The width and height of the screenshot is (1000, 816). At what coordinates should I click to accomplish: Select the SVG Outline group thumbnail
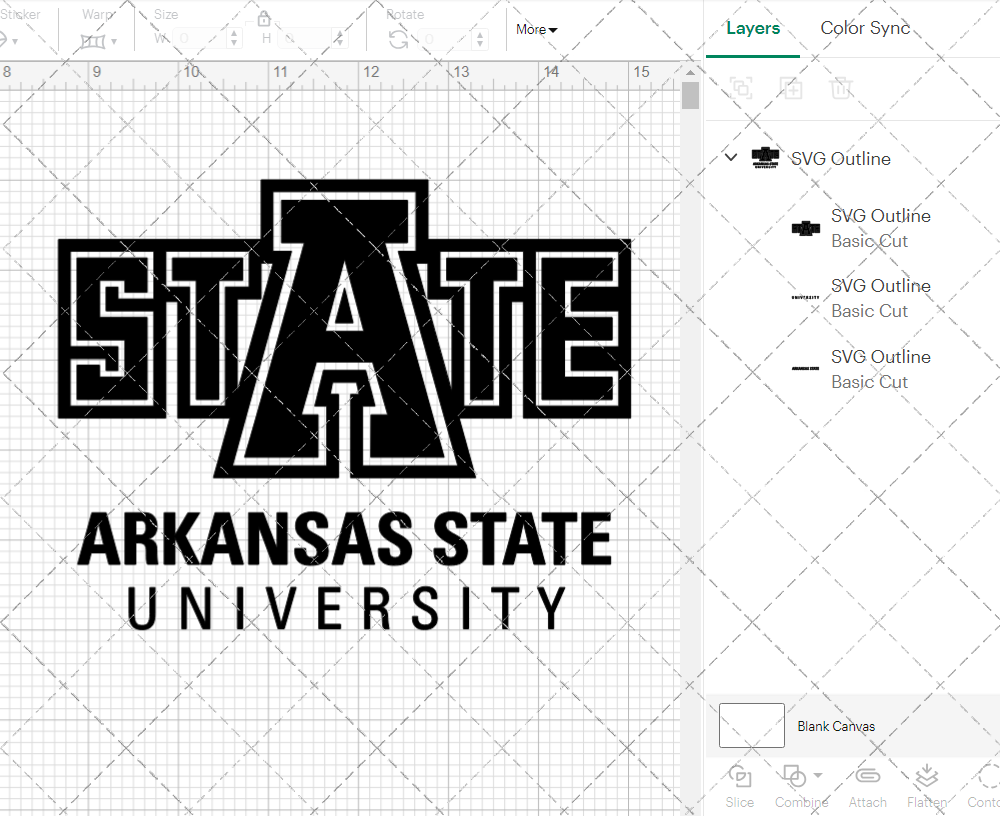(765, 157)
